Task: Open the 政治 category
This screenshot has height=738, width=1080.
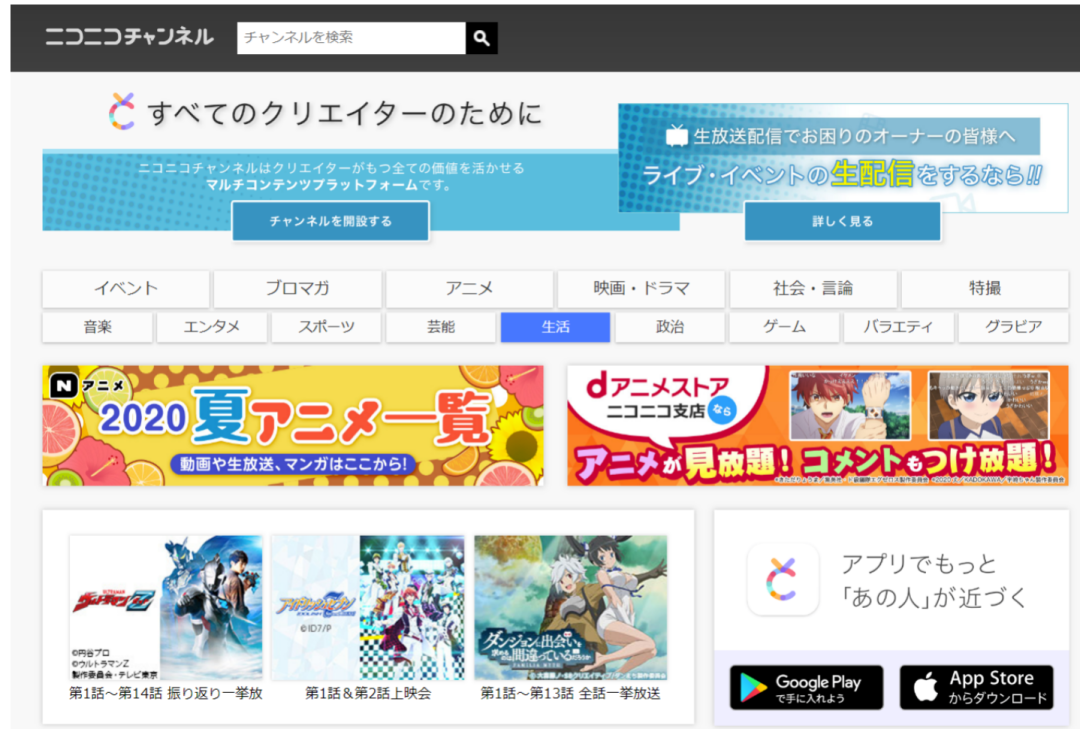Action: click(x=669, y=327)
